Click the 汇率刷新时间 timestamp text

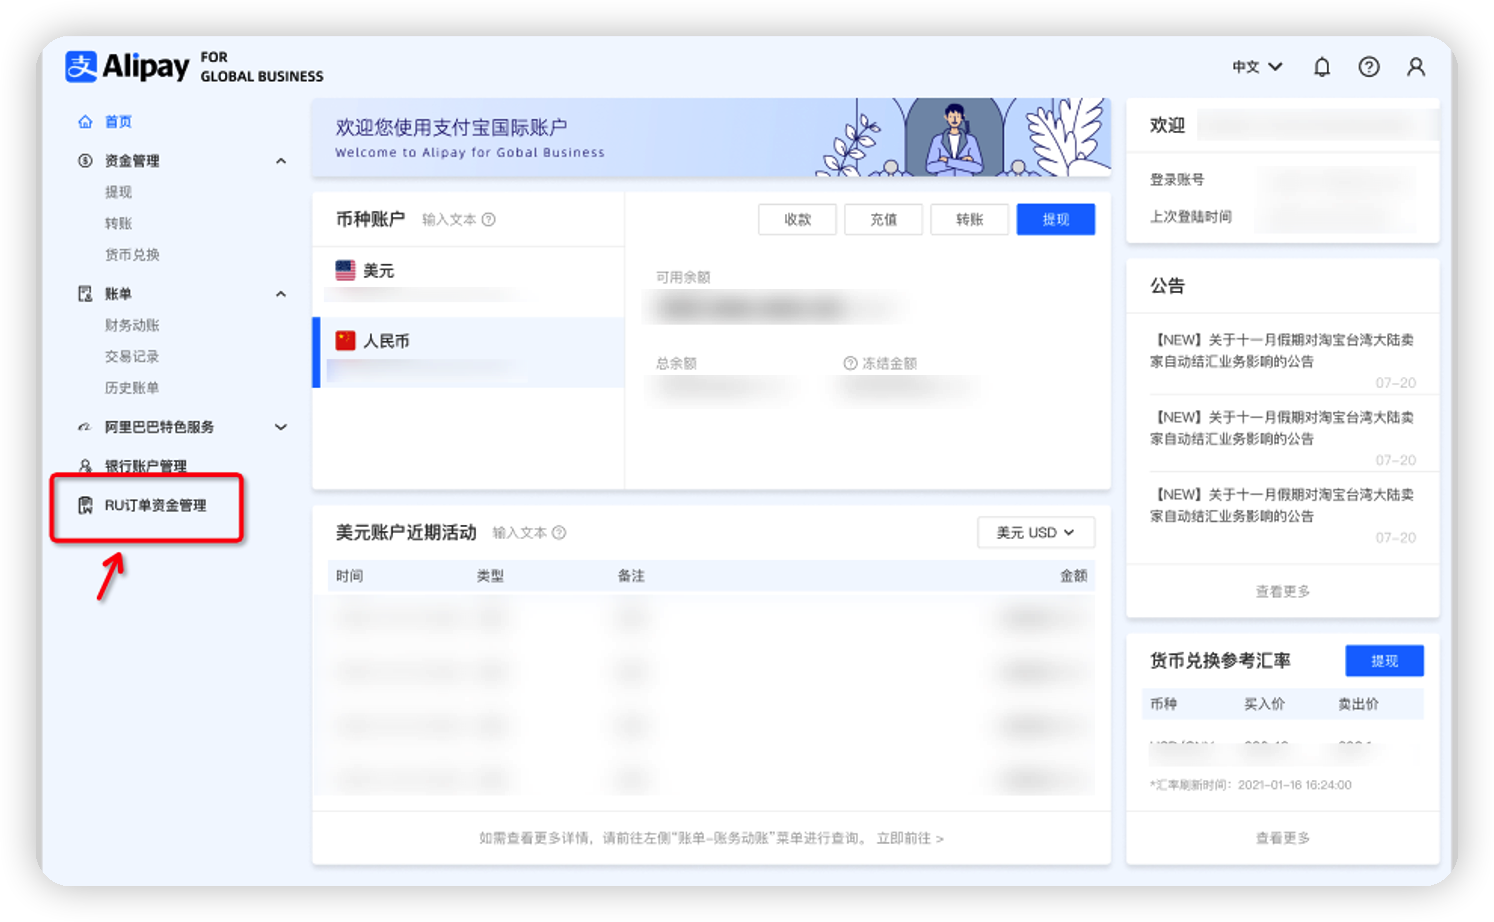click(x=1251, y=785)
